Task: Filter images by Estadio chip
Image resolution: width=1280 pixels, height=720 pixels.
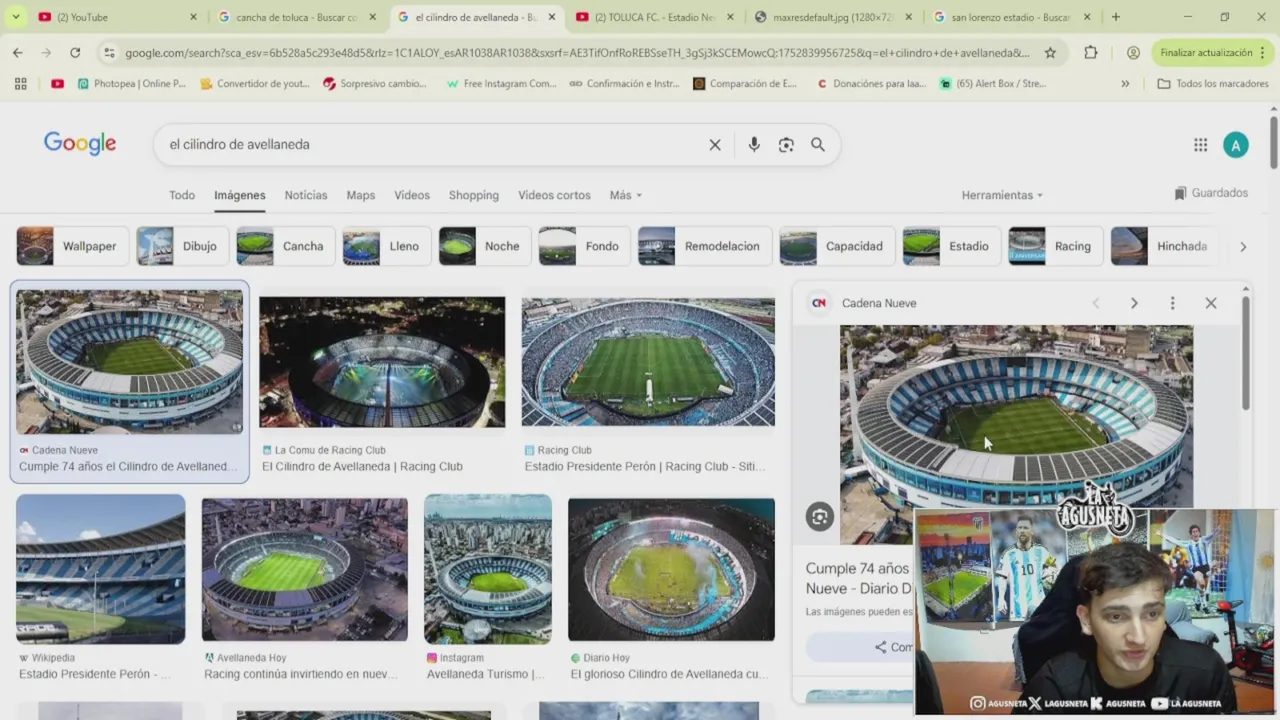Action: pos(950,246)
